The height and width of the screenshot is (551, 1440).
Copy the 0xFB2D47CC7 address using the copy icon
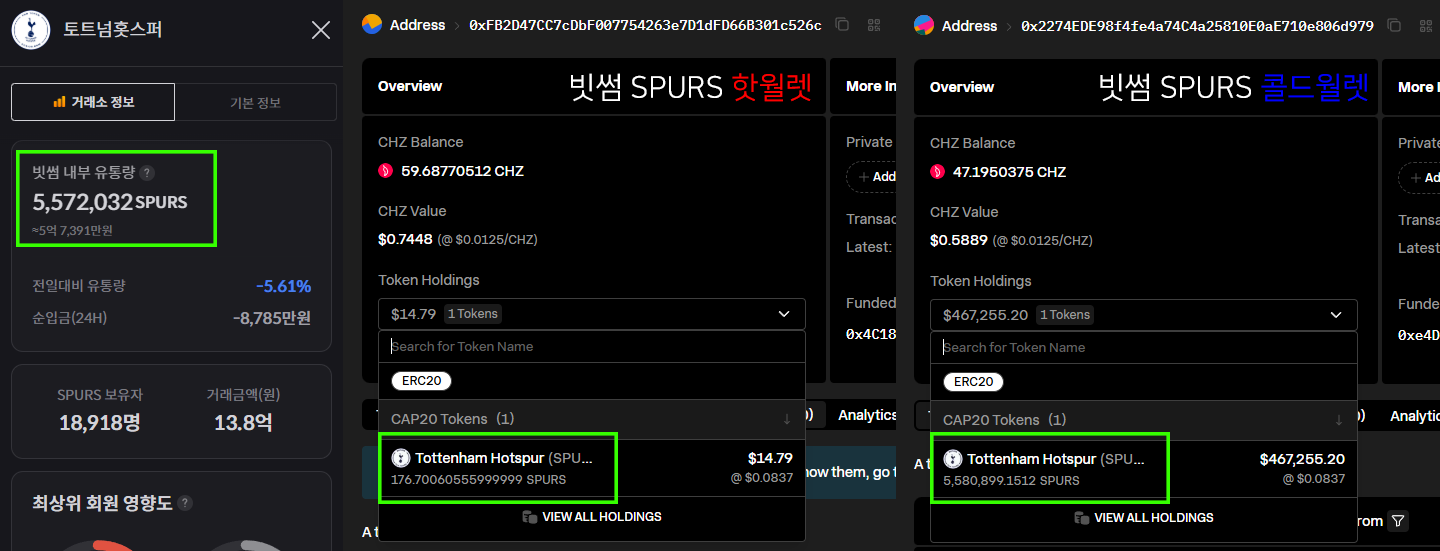click(842, 25)
